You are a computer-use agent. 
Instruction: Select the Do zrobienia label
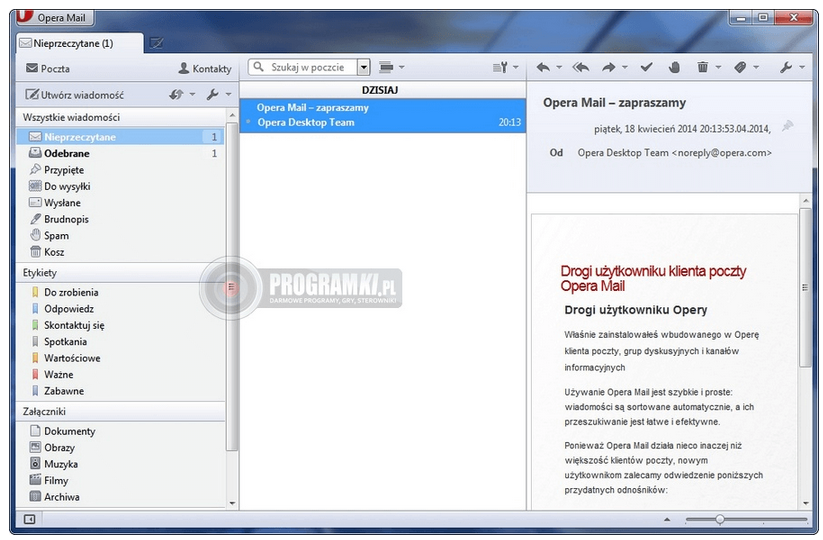pos(120,292)
